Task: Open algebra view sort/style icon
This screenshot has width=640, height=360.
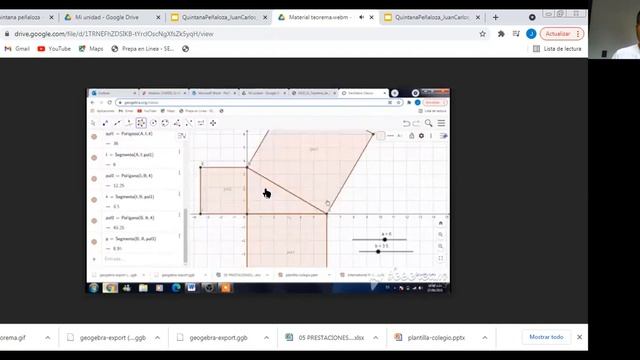Action: click(182, 136)
